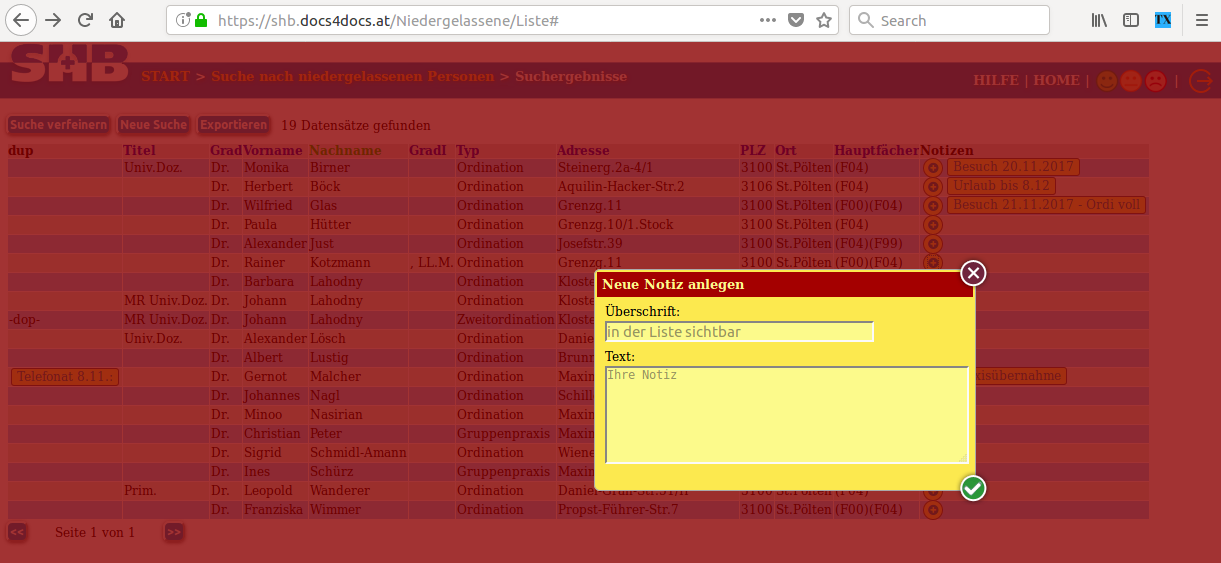The width and height of the screenshot is (1221, 563).
Task: Open Firefox hamburger menu
Action: pos(1201,20)
